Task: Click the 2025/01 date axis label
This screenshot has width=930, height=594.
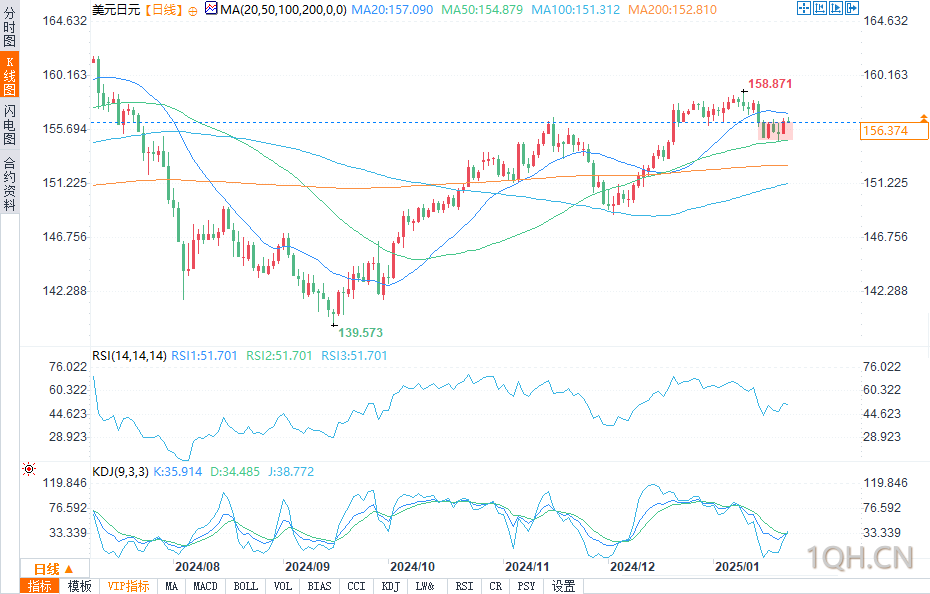Action: [737, 567]
